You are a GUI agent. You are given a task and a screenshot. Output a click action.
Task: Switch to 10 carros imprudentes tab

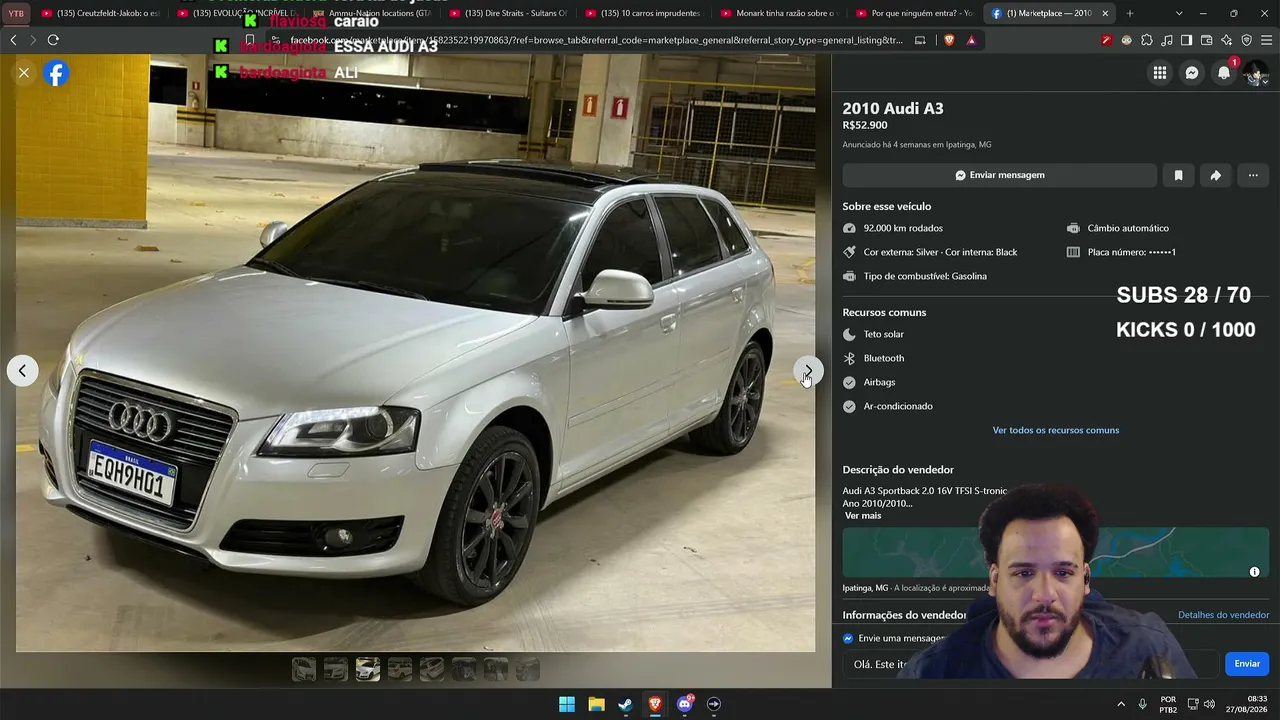[x=644, y=13]
